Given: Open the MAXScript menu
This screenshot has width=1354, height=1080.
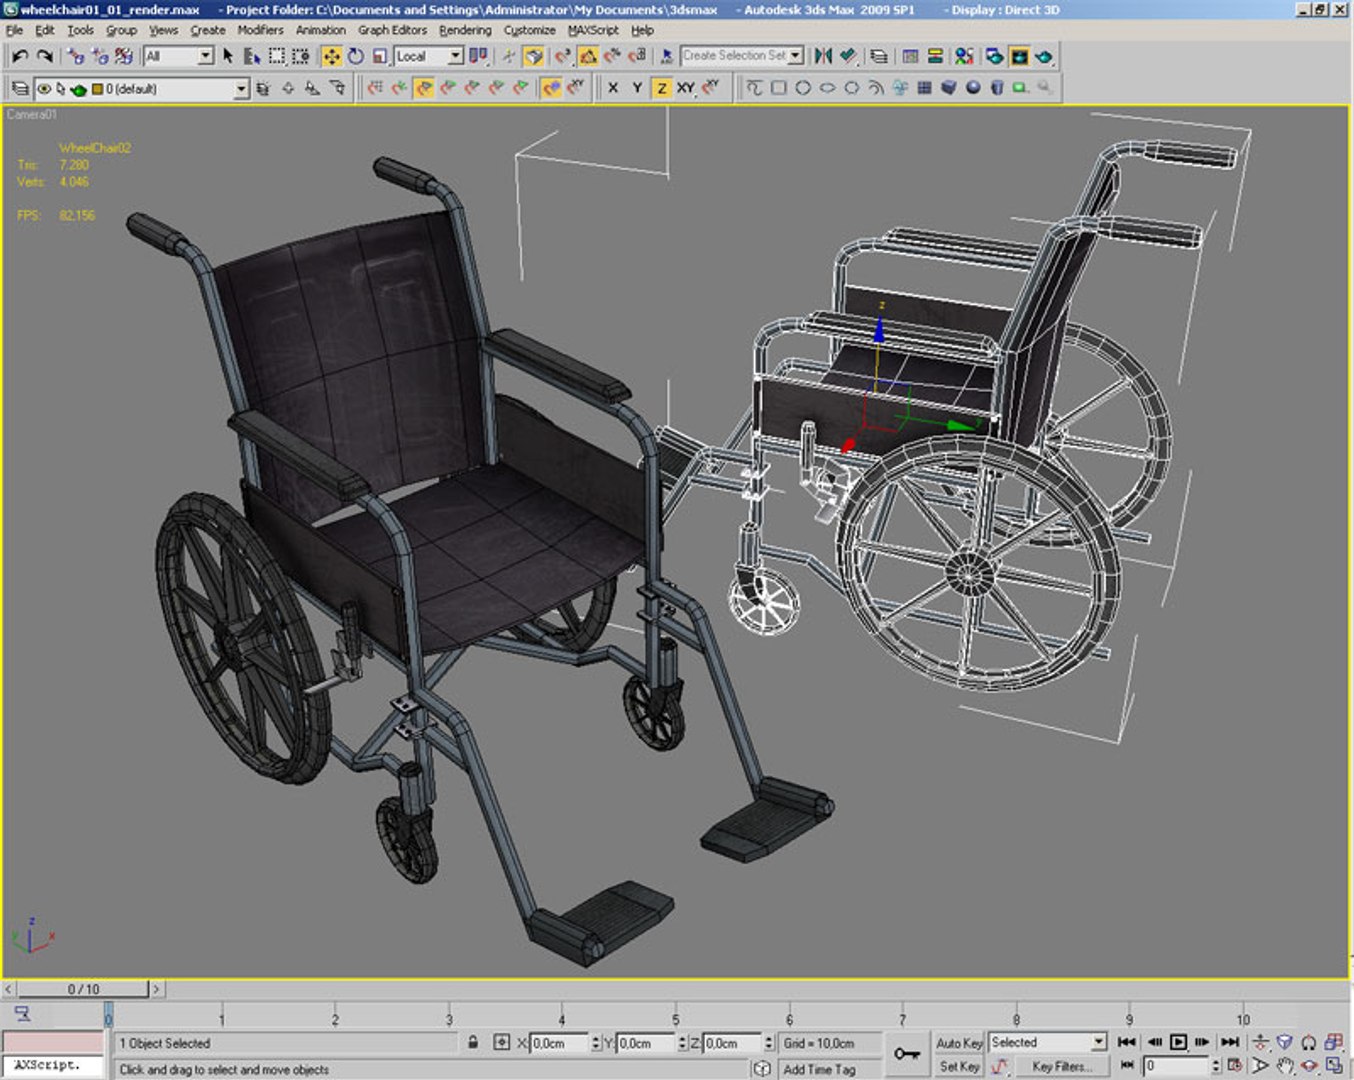Looking at the screenshot, I should (593, 30).
